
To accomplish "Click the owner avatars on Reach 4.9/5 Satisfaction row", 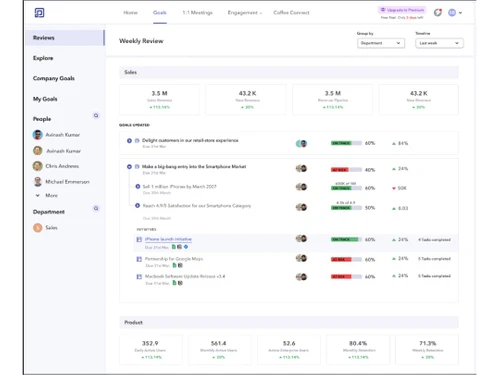I will coord(301,207).
